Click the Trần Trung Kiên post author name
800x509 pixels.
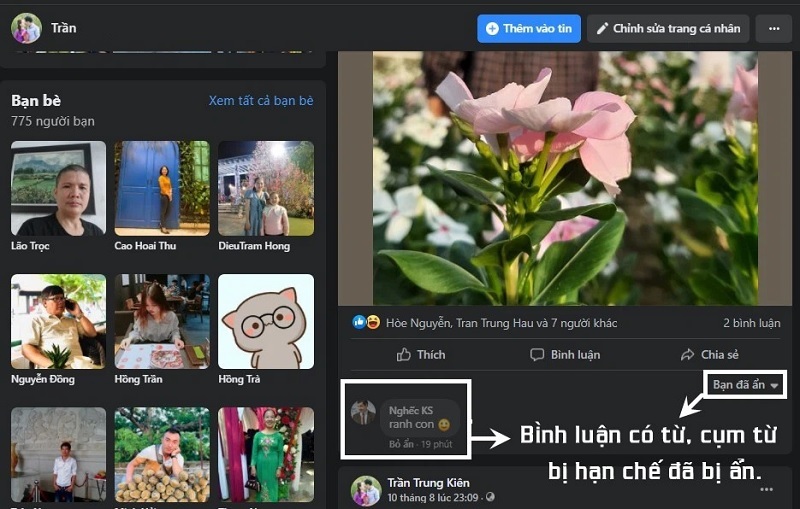pos(428,482)
